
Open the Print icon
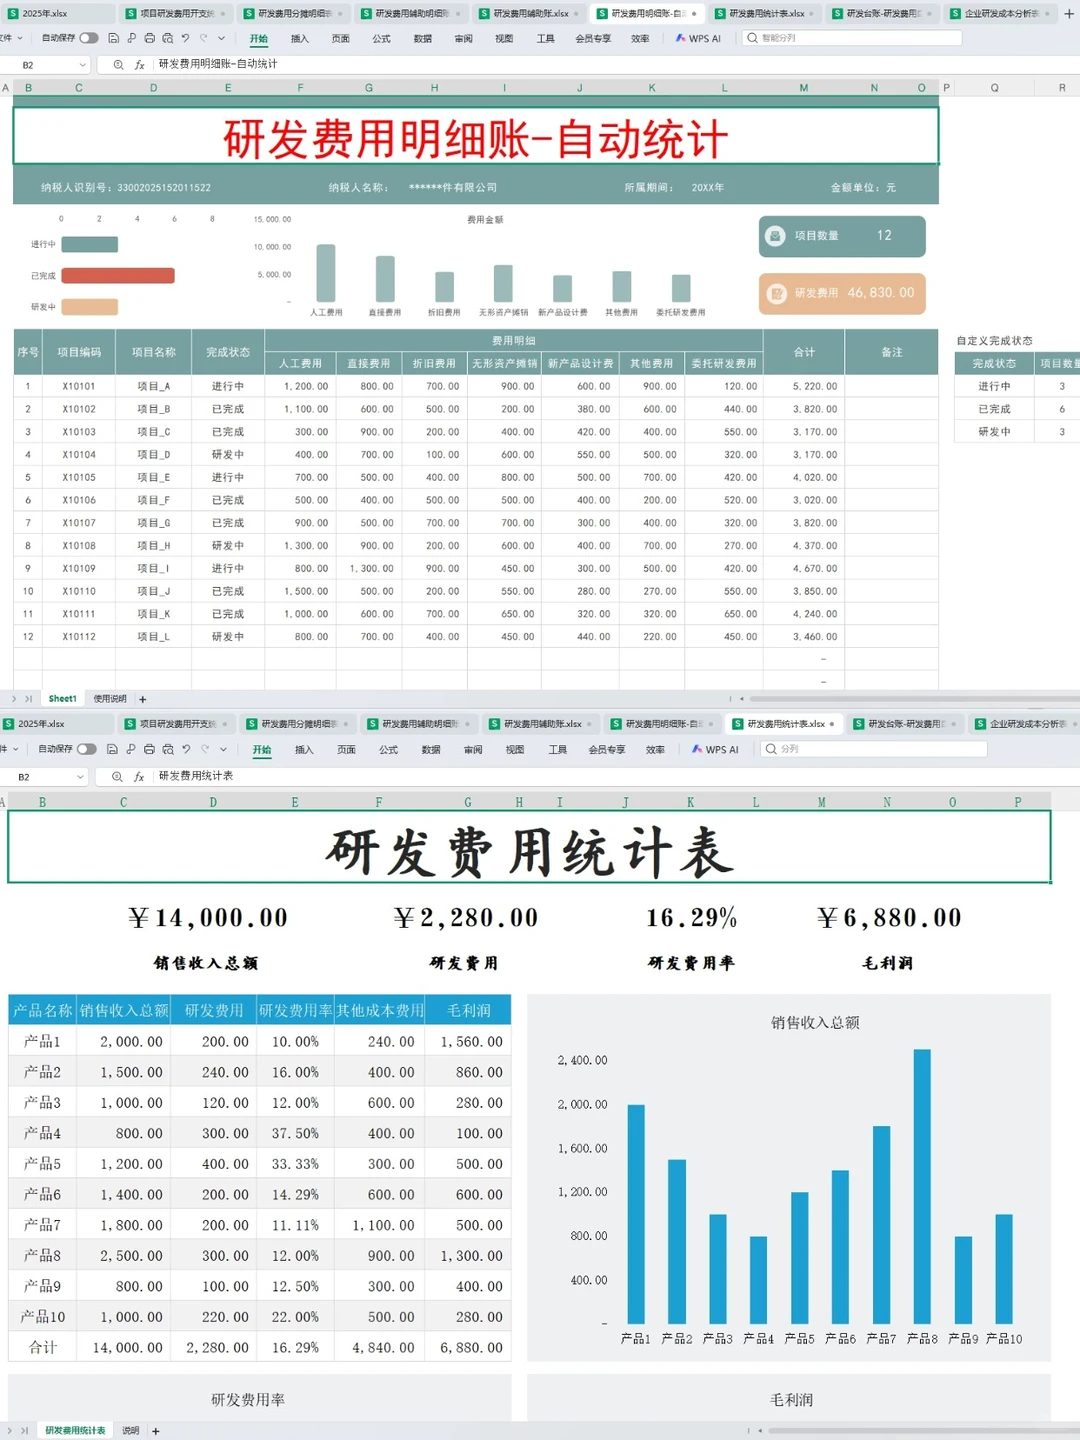[x=150, y=38]
